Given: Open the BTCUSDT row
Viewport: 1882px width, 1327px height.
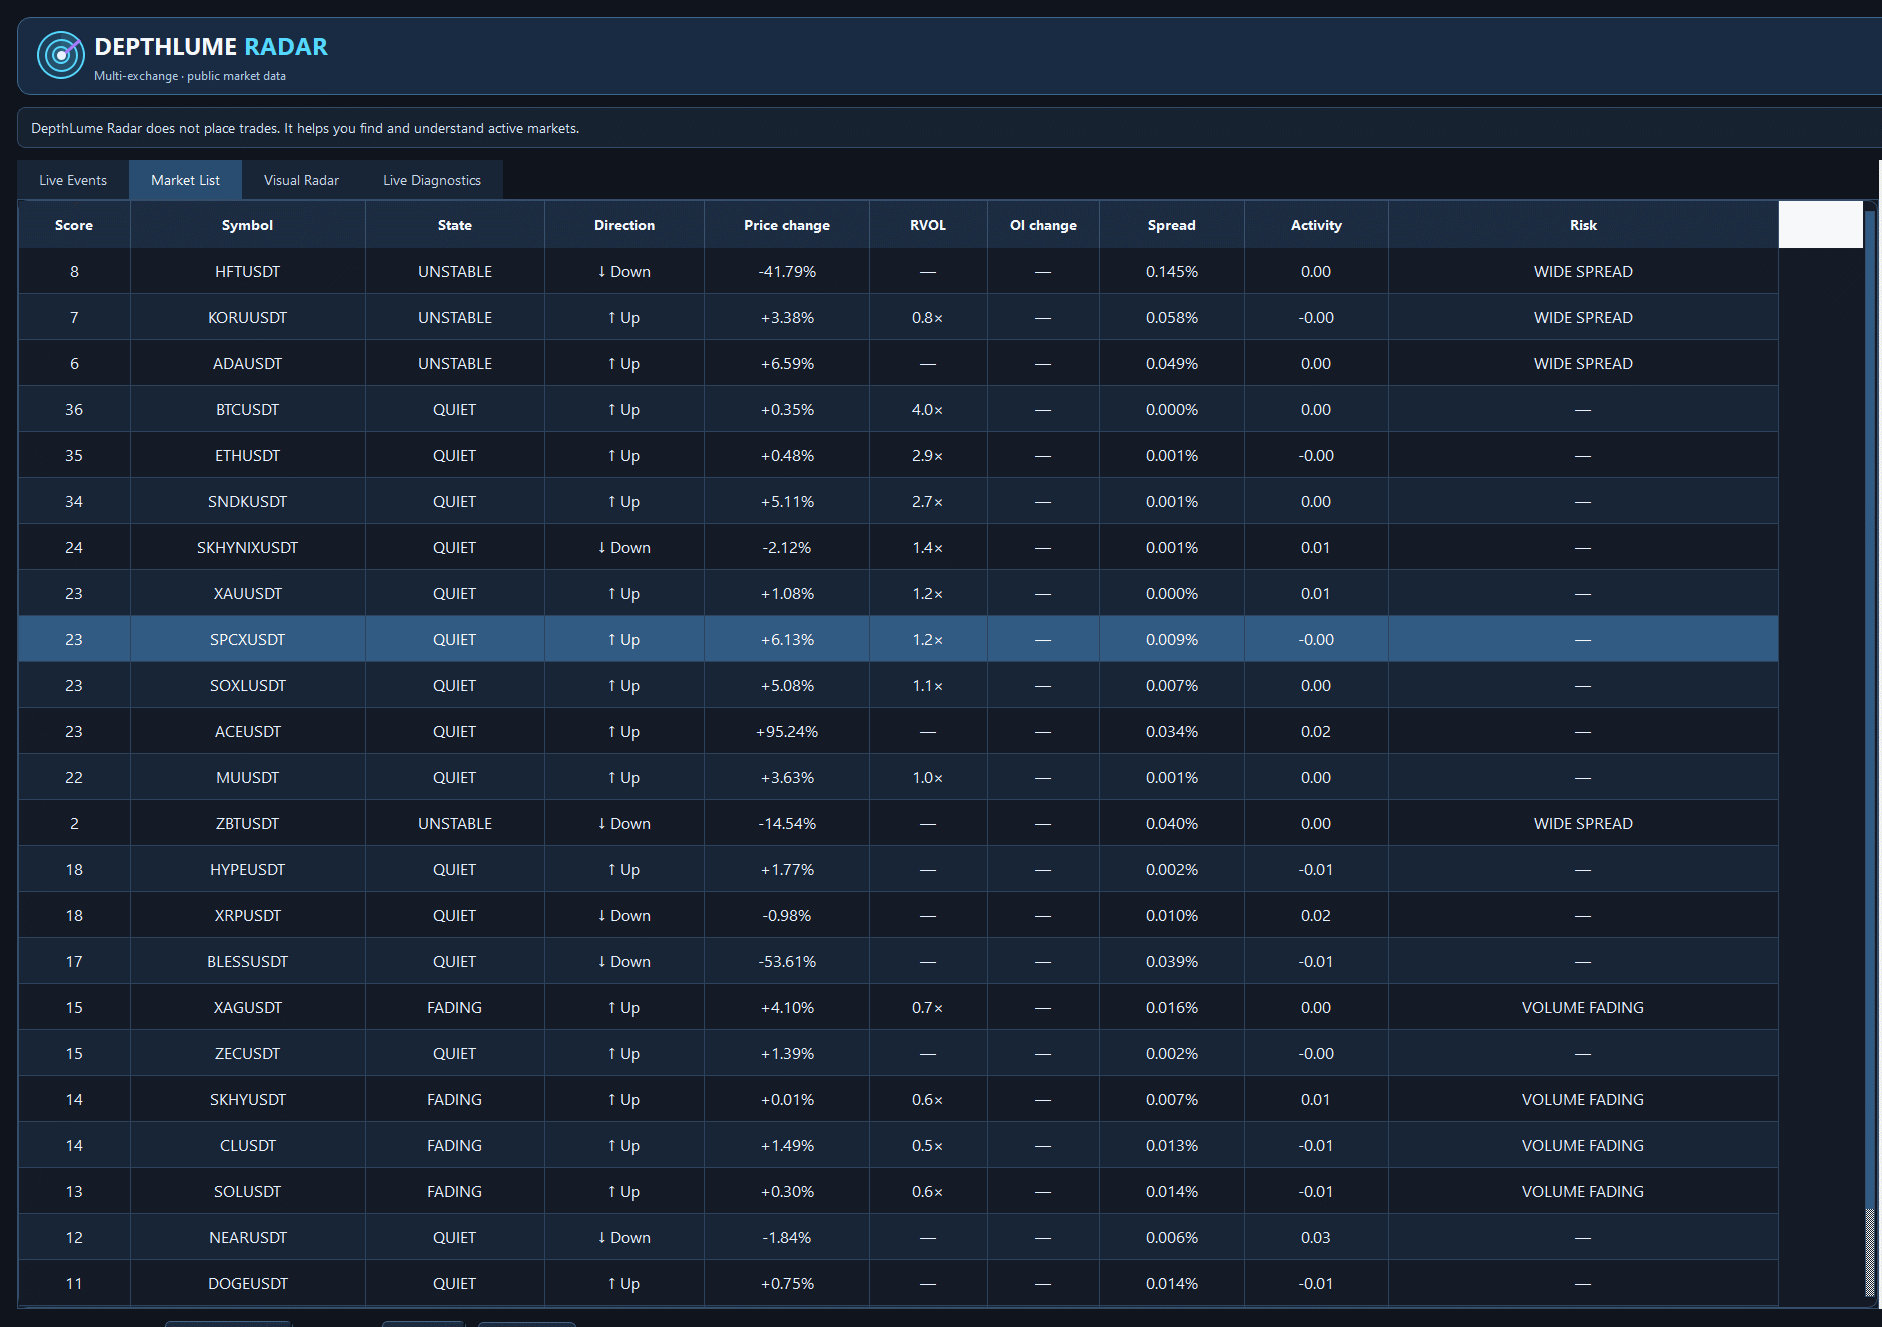Looking at the screenshot, I should coord(898,409).
